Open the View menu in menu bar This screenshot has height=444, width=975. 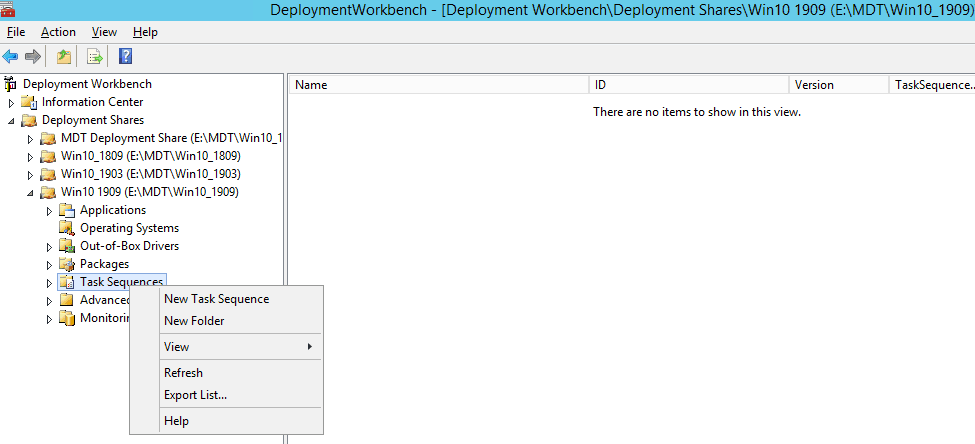pyautogui.click(x=104, y=32)
